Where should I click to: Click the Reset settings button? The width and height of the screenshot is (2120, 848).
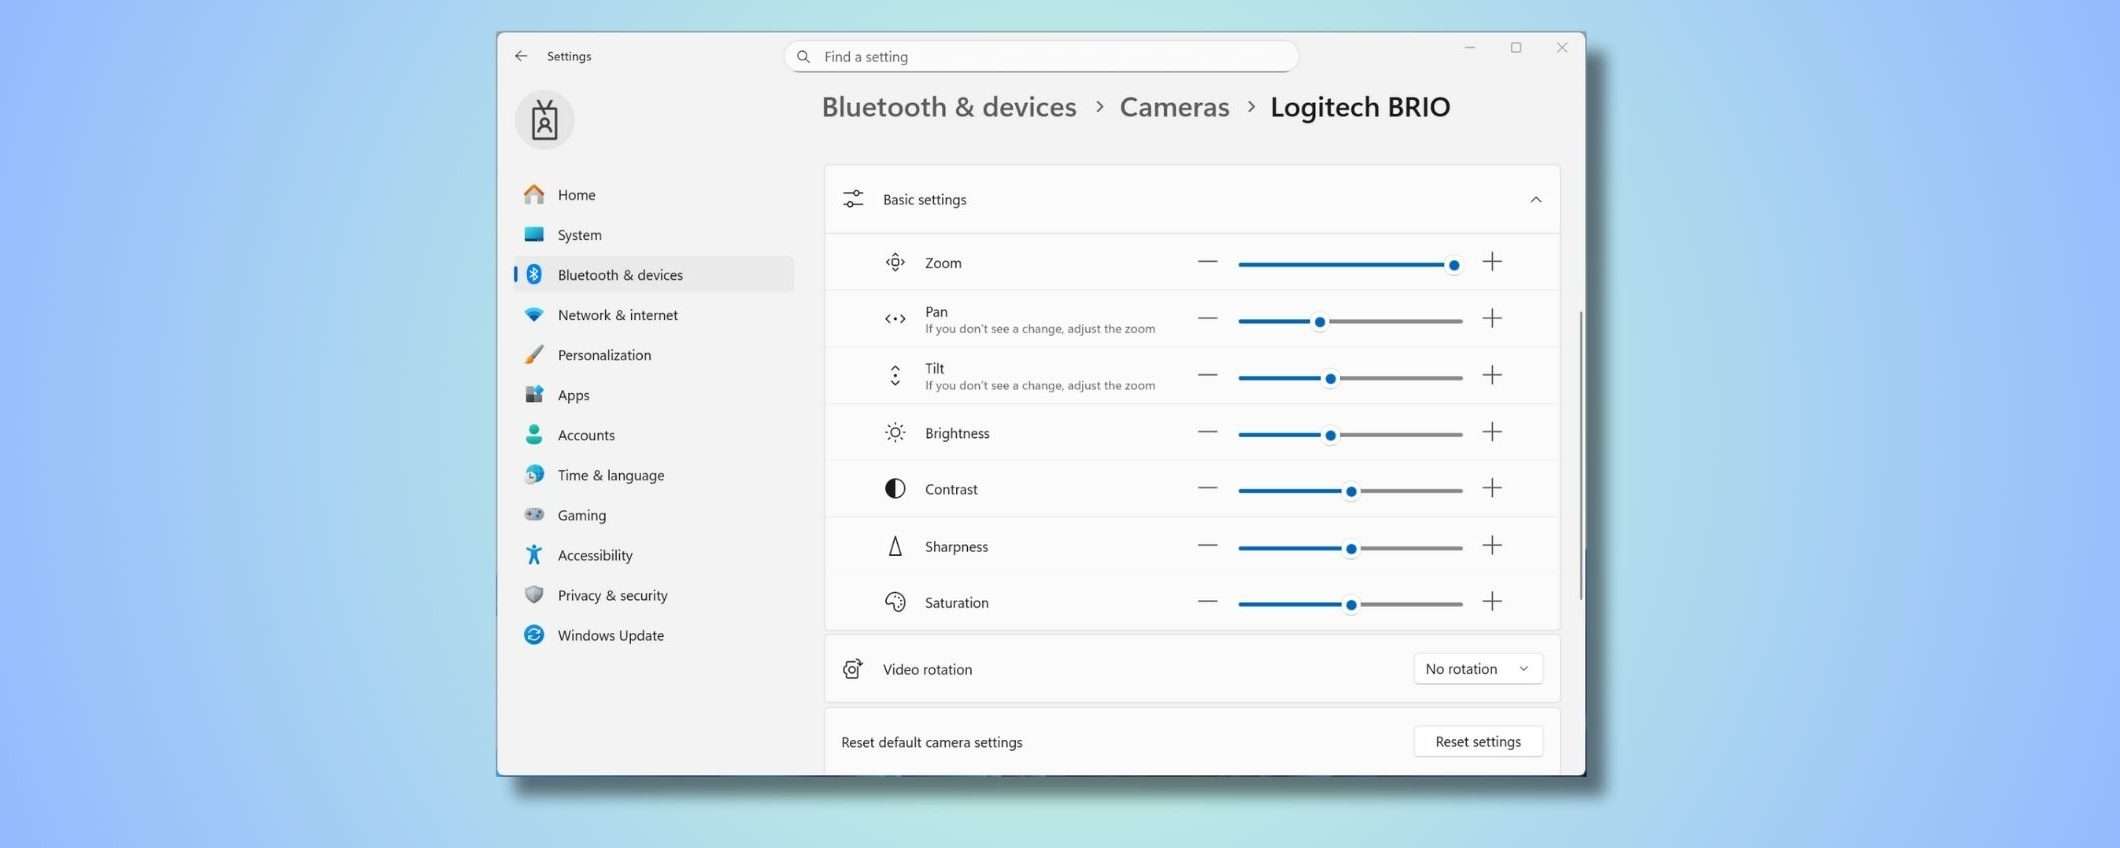(1477, 742)
